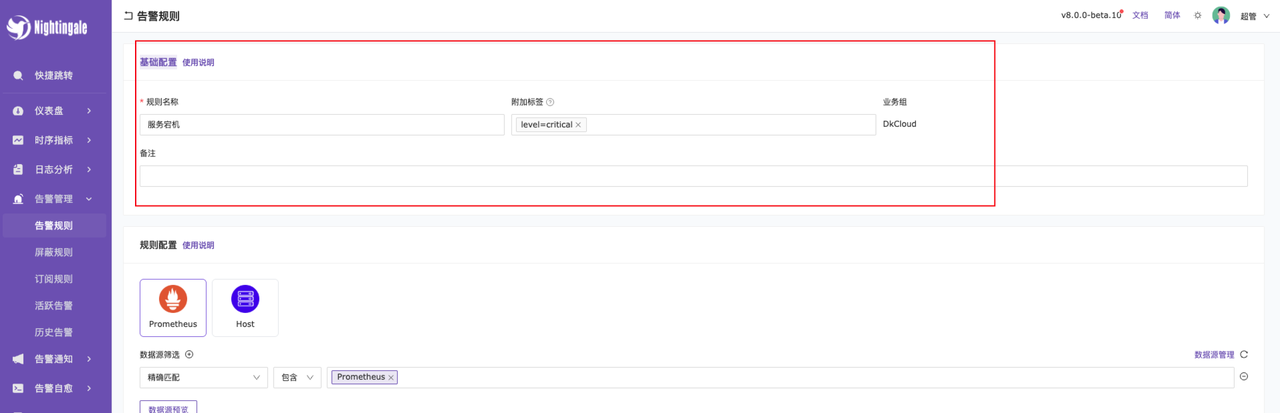1280x413 pixels.
Task: Click the 规则名称 input field
Action: [322, 125]
